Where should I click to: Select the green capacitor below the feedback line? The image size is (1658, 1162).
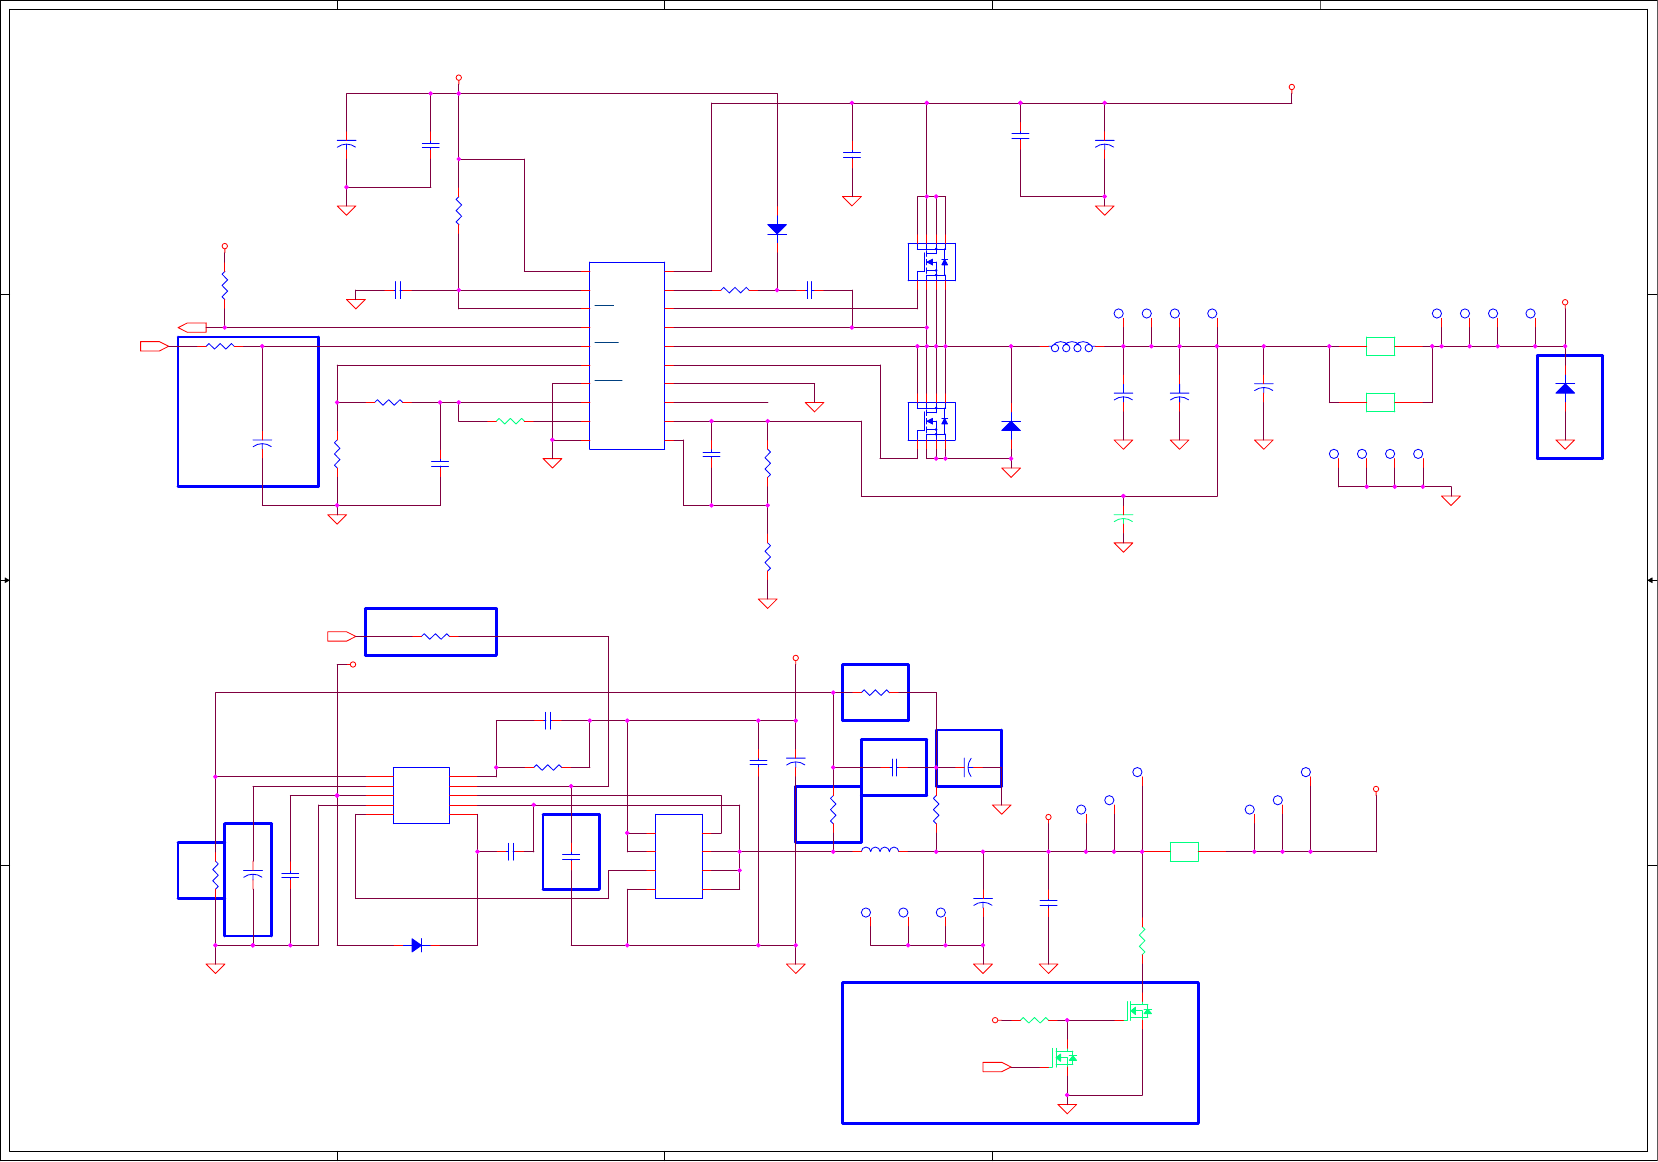pyautogui.click(x=1123, y=519)
